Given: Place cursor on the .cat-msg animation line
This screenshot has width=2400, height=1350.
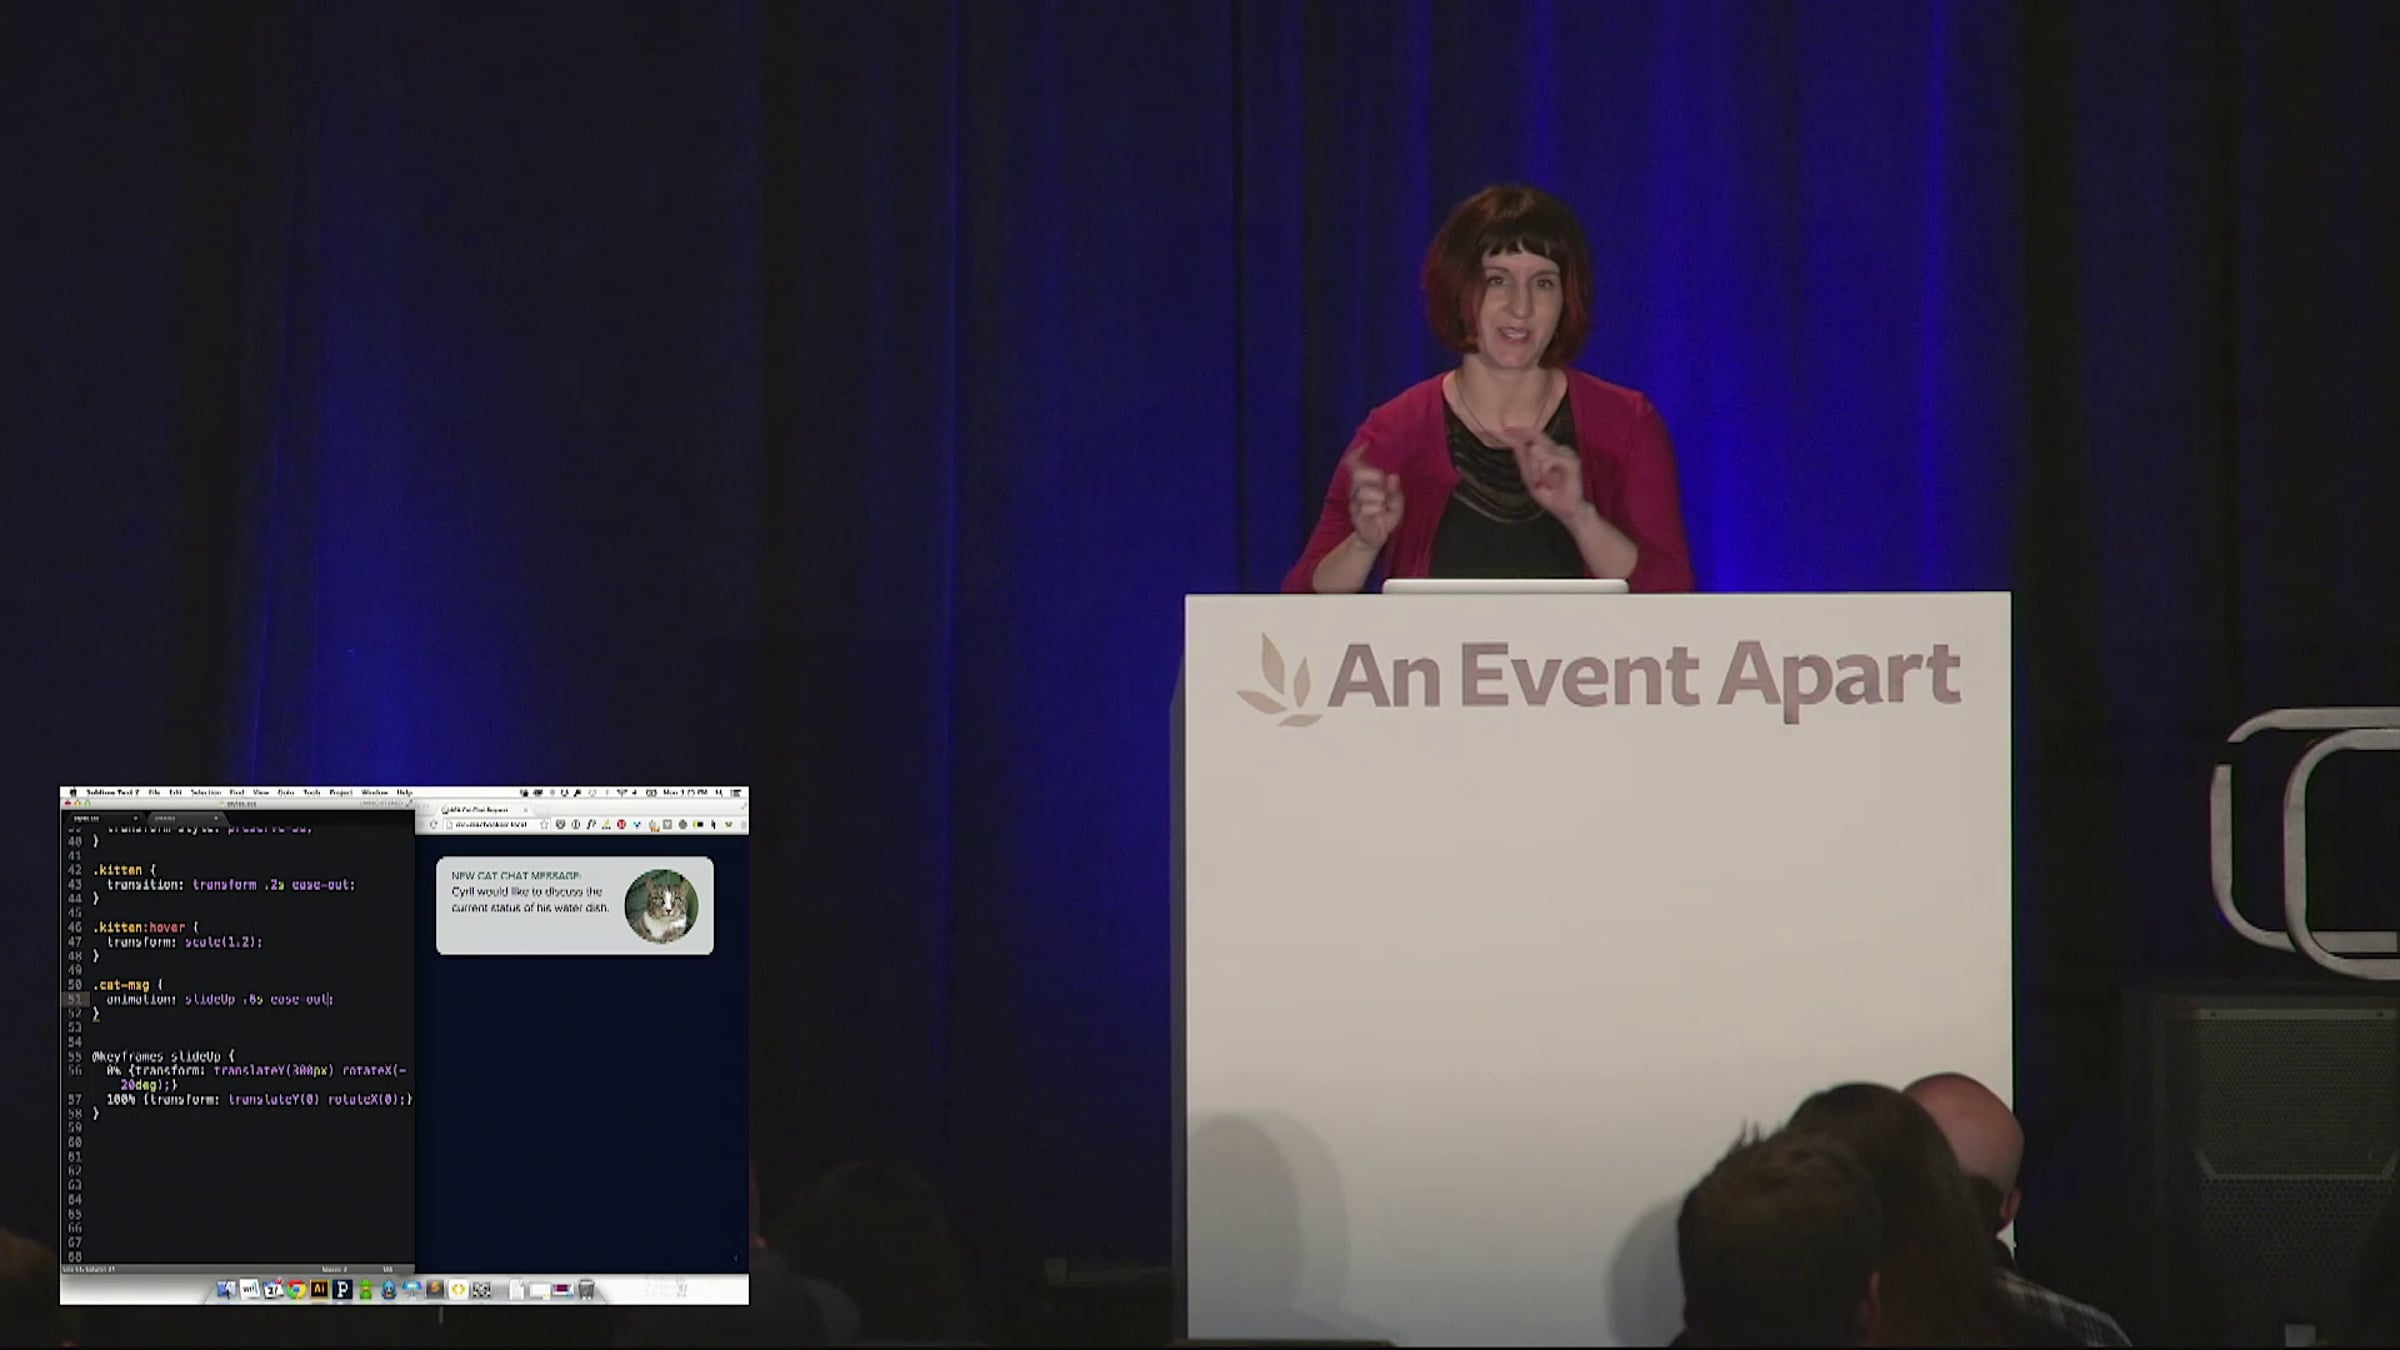Looking at the screenshot, I should tap(220, 999).
